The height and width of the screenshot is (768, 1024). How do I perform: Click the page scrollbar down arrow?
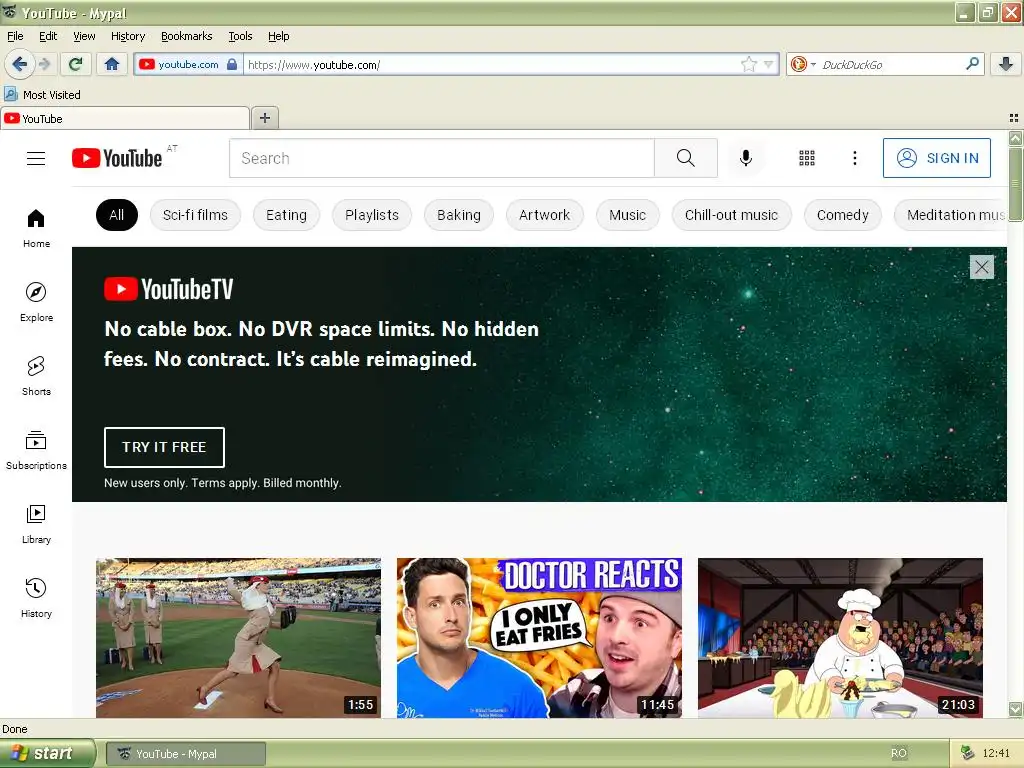coord(1015,709)
